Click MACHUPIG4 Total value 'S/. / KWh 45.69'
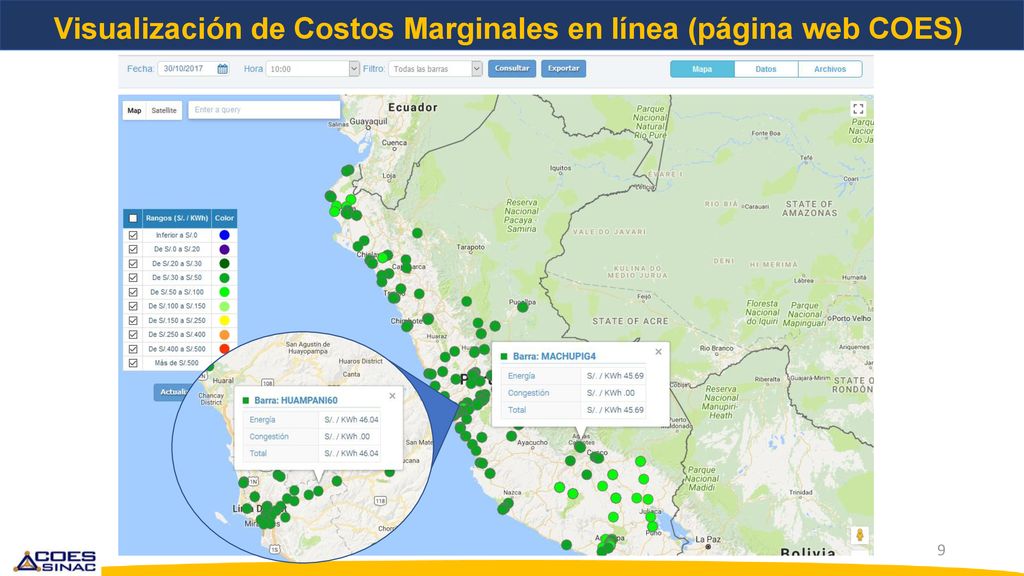 615,410
